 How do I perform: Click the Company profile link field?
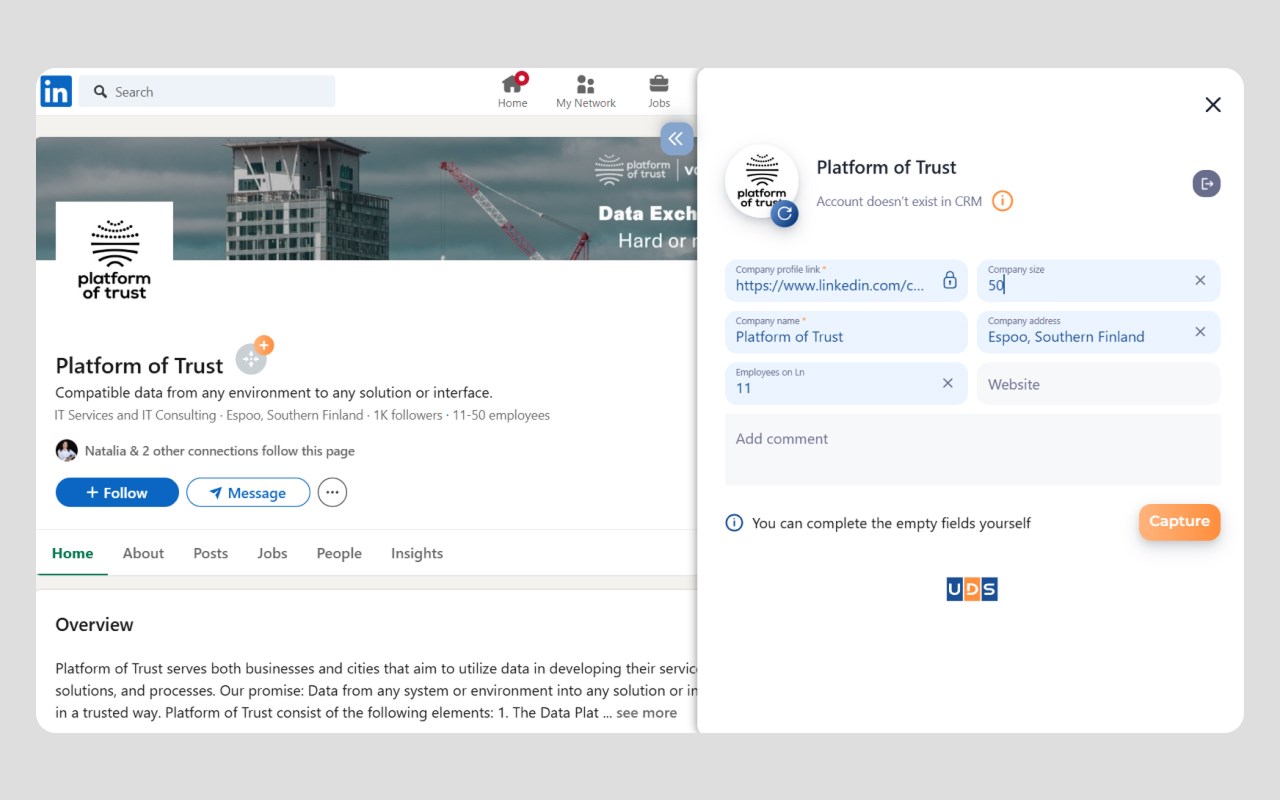pyautogui.click(x=846, y=280)
